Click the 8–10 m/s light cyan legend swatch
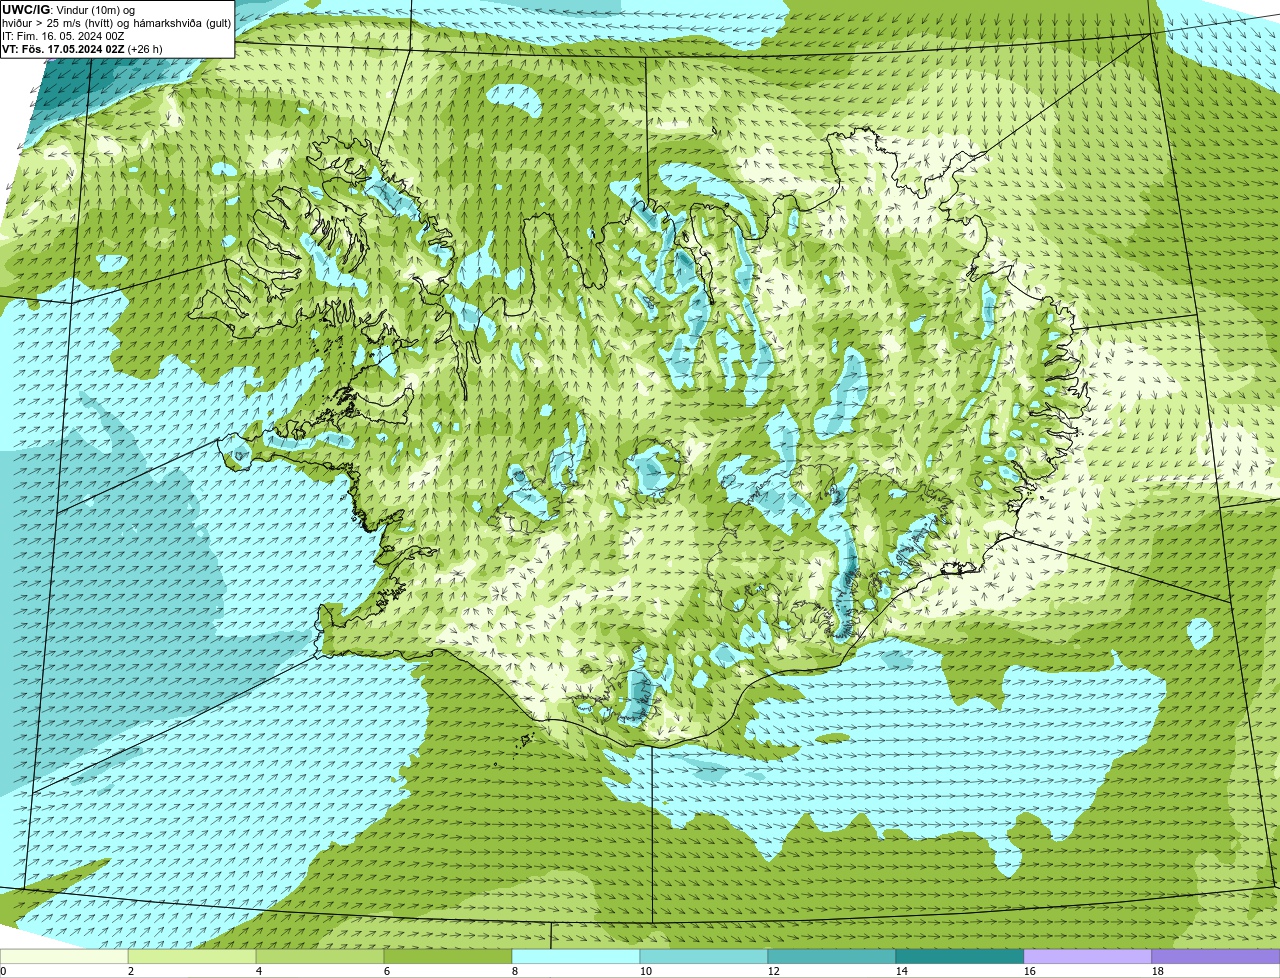The image size is (1280, 978). pos(576,957)
